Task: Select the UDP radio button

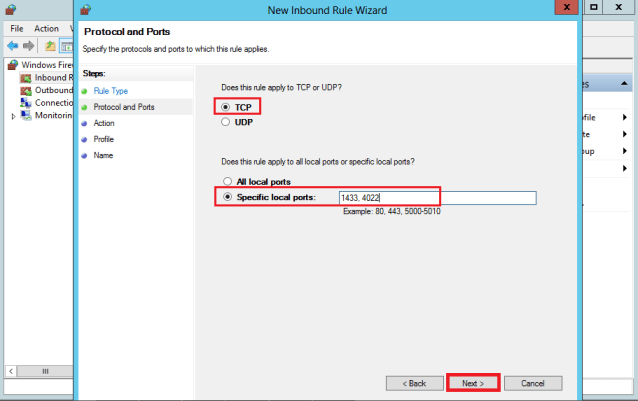Action: [226, 122]
